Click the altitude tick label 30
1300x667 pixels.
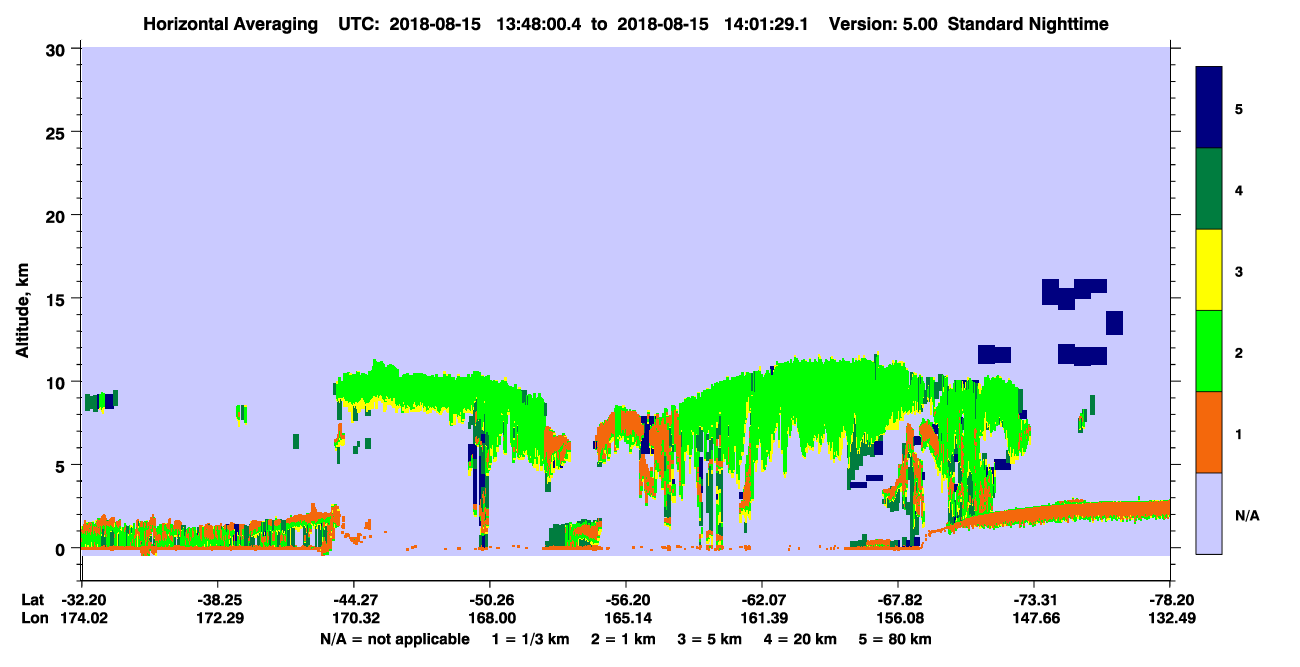pyautogui.click(x=58, y=49)
